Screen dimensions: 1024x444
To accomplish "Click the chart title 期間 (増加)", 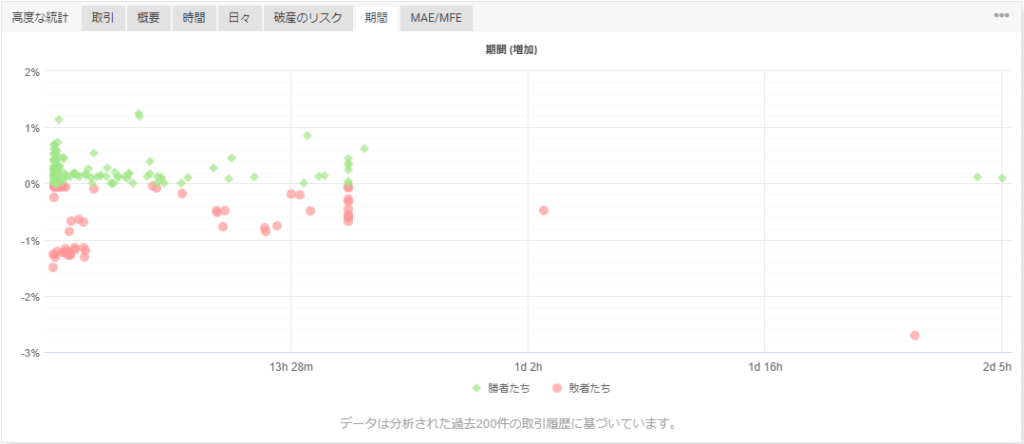I will pos(511,51).
